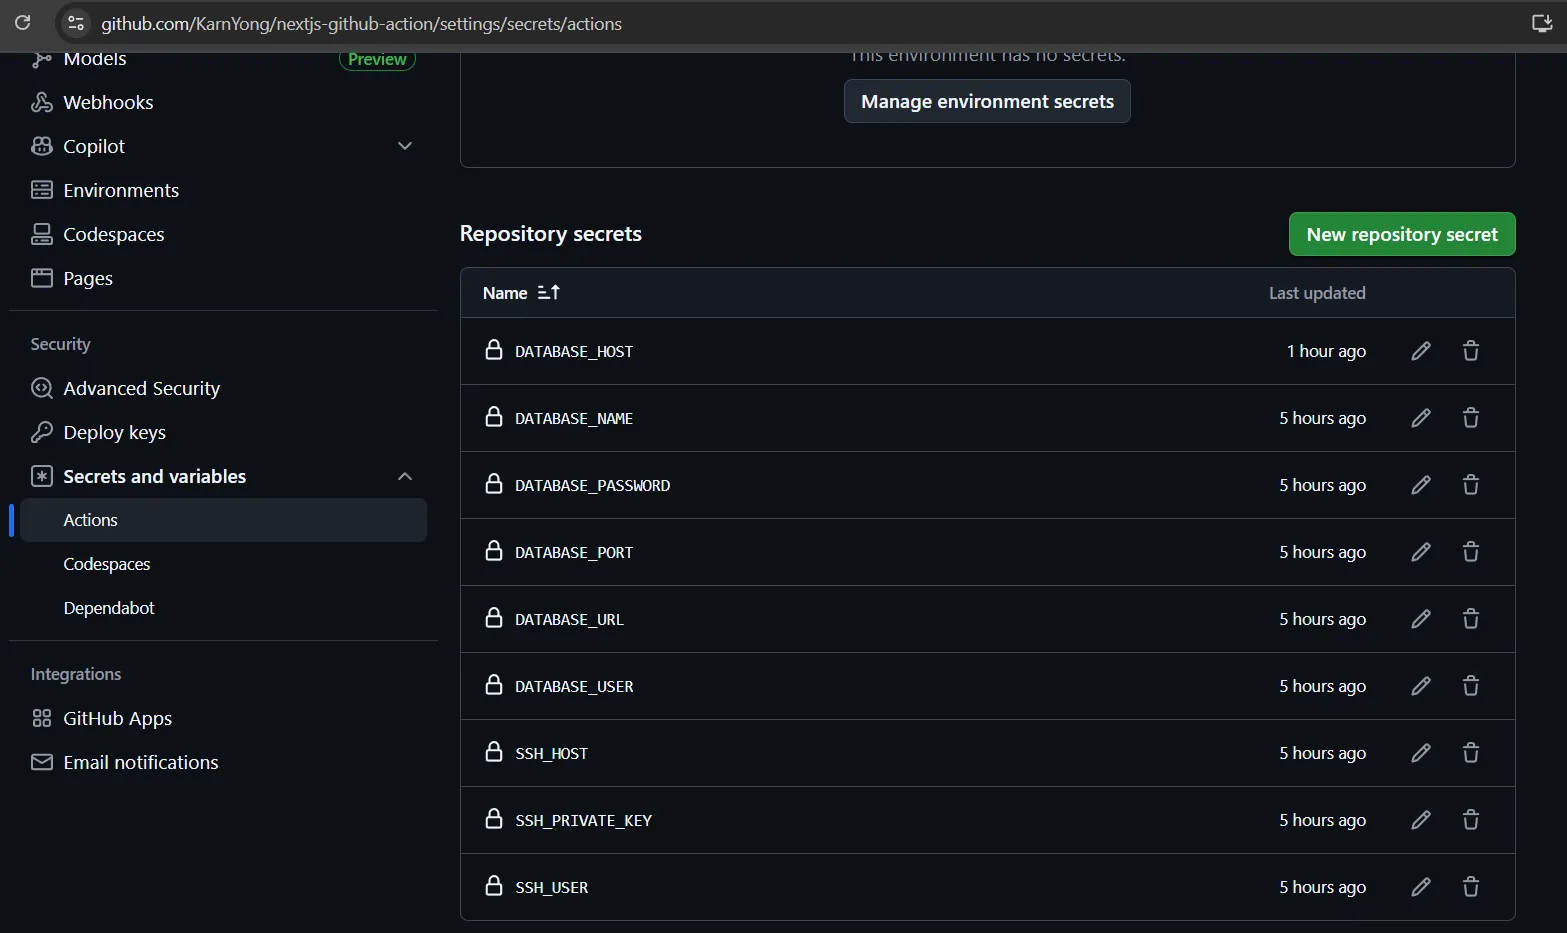Viewport: 1567px width, 933px height.
Task: Open Deploy keys settings
Action: [x=114, y=431]
